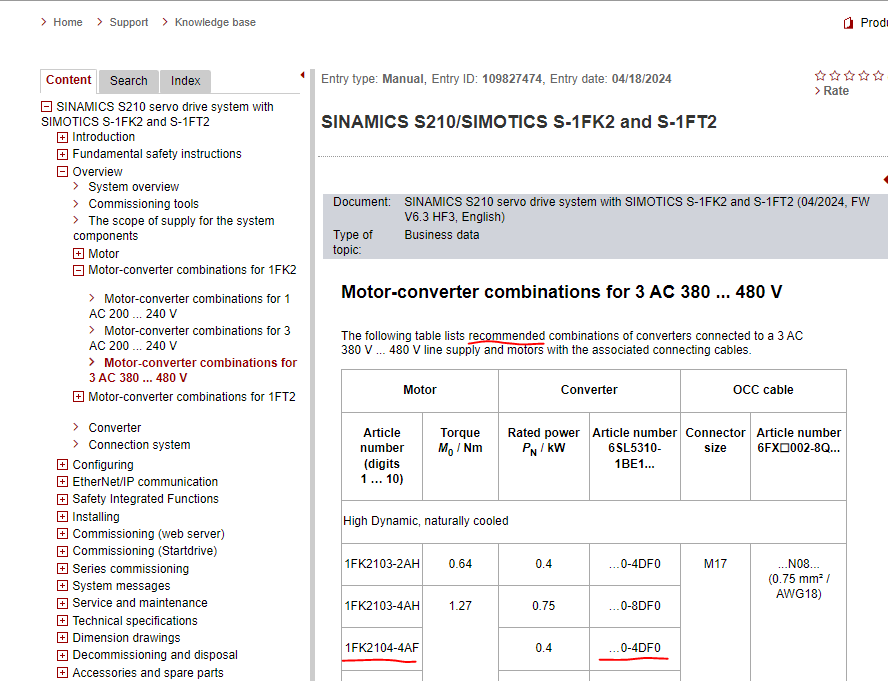Screen dimensions: 888x681
Task: Expand Service and maintenance node
Action: 62,603
